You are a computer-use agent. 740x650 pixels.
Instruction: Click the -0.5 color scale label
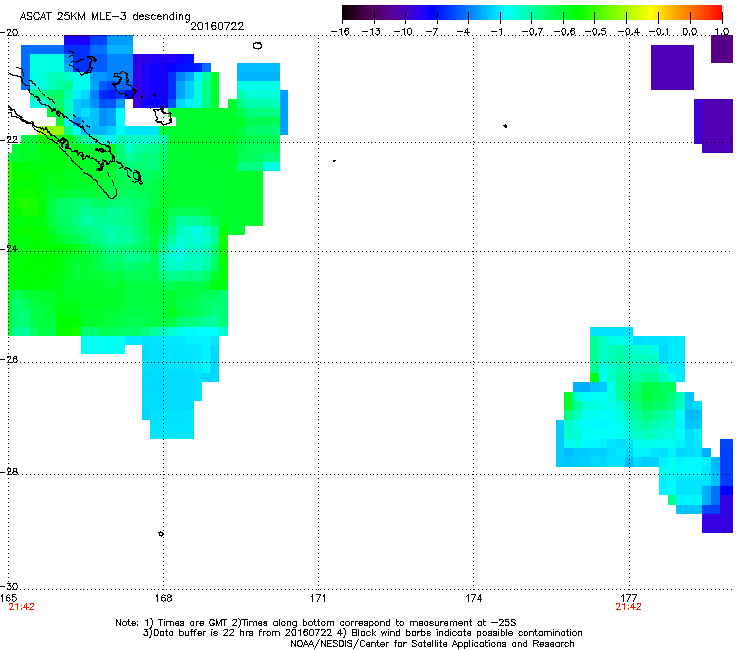595,32
